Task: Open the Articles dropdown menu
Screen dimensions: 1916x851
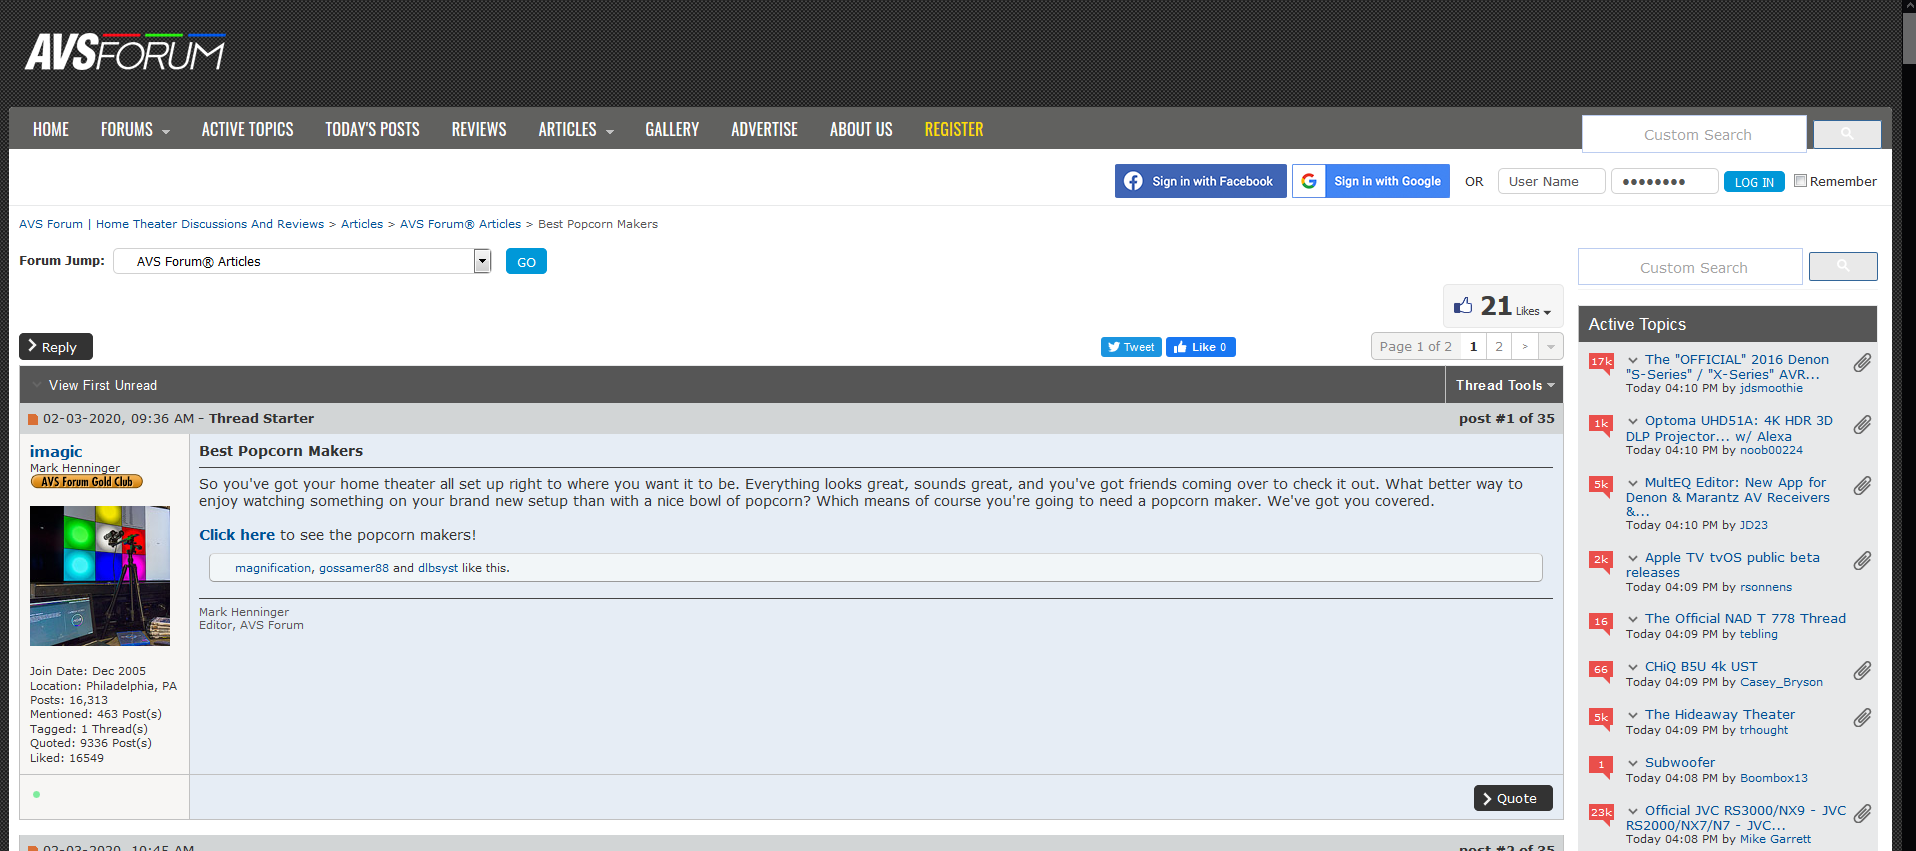Action: (x=576, y=130)
